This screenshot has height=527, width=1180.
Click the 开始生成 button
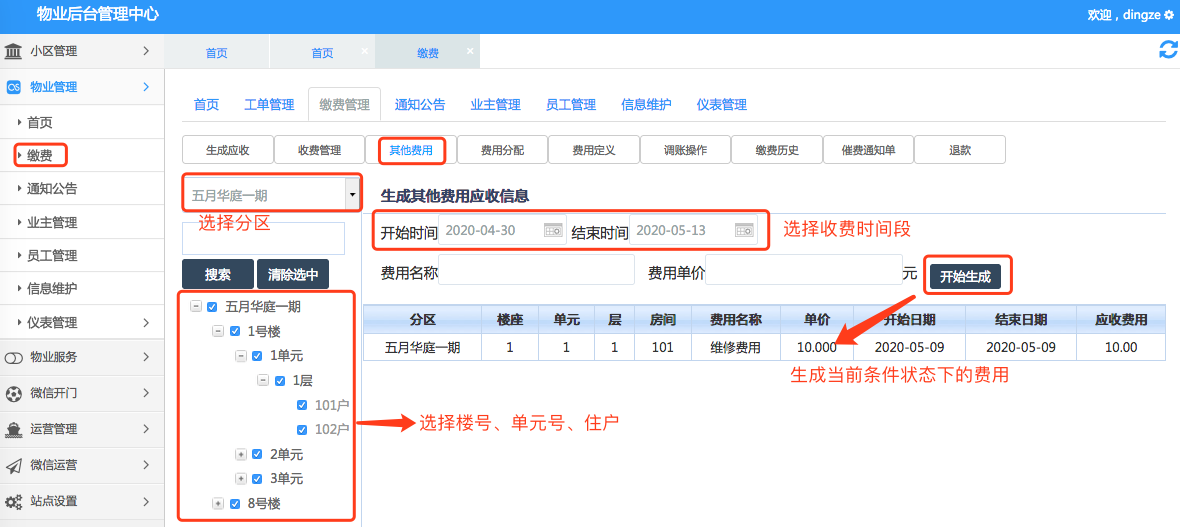pyautogui.click(x=966, y=276)
